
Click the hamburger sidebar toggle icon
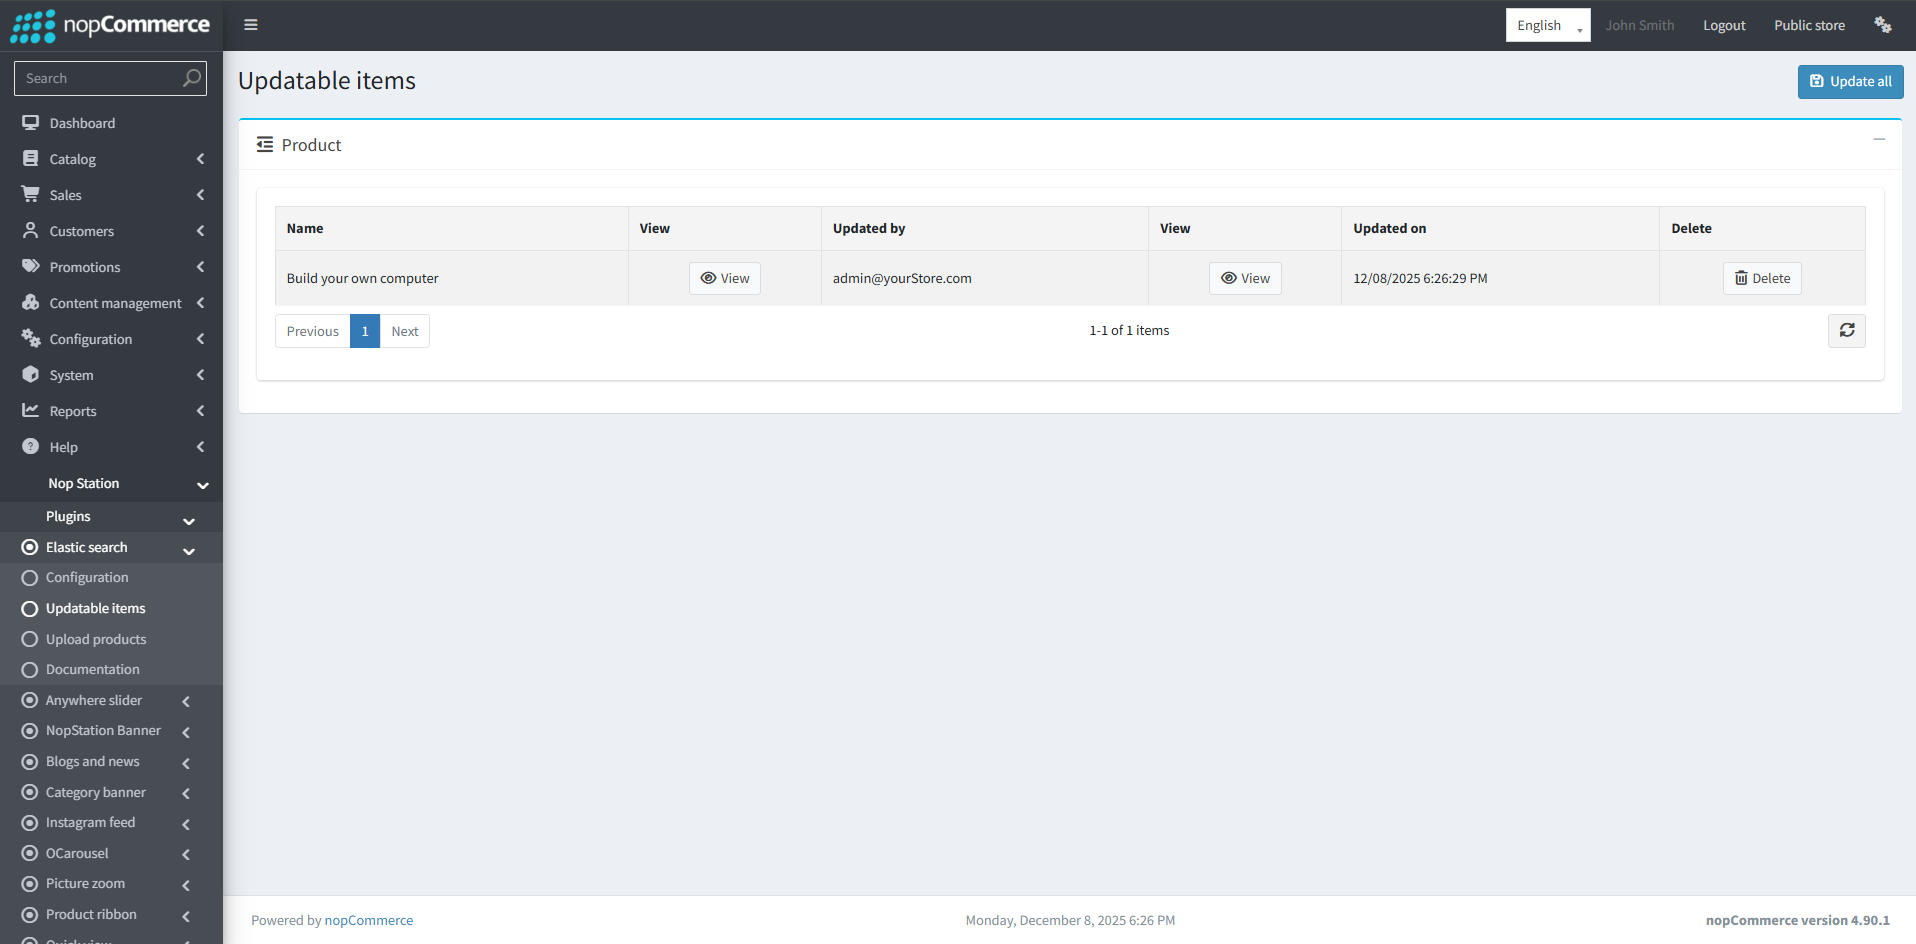click(x=251, y=25)
